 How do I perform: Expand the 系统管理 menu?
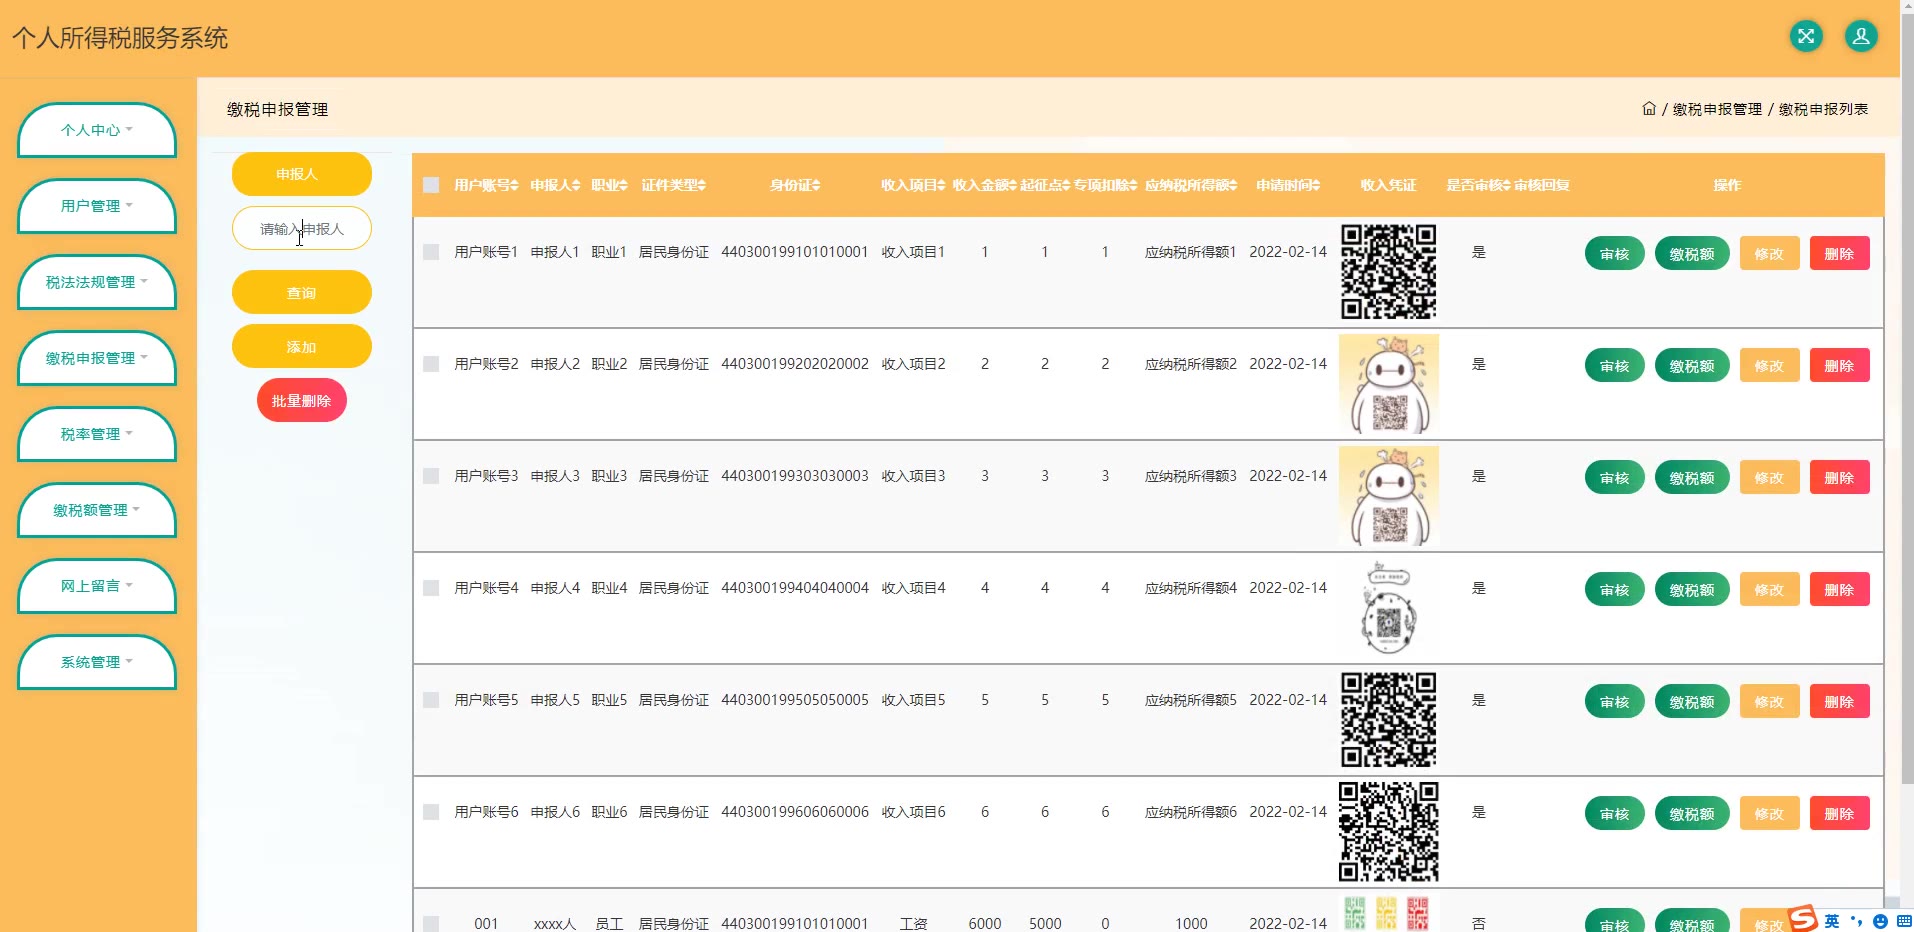pyautogui.click(x=97, y=662)
